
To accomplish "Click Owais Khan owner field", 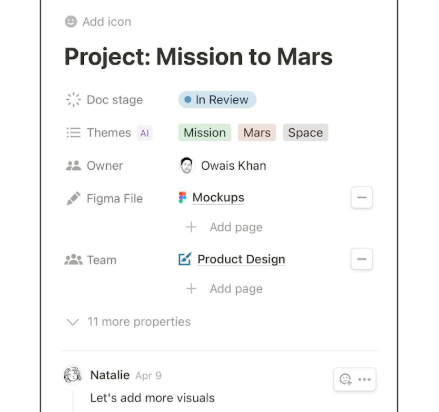I will click(223, 166).
